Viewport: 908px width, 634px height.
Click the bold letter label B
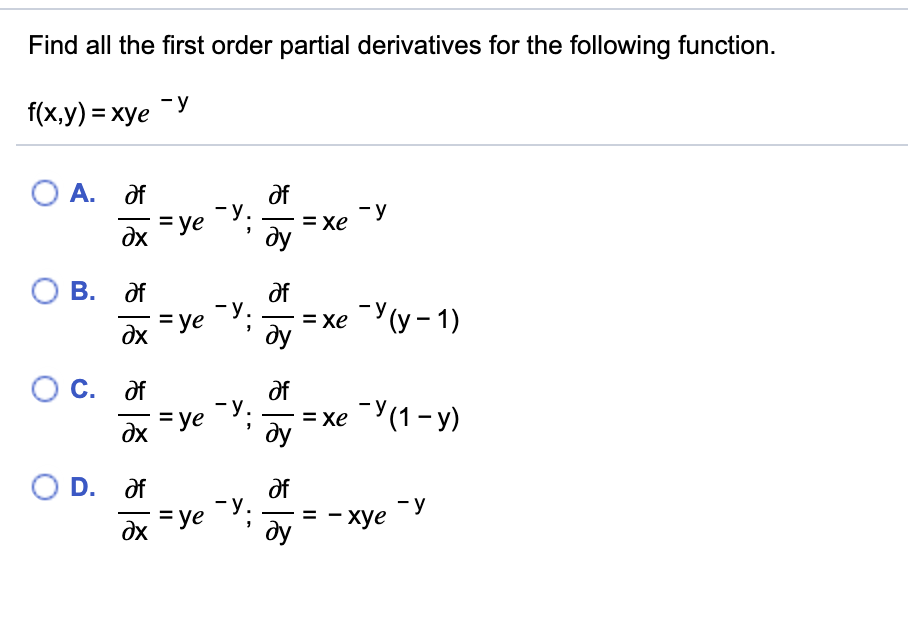click(x=84, y=291)
